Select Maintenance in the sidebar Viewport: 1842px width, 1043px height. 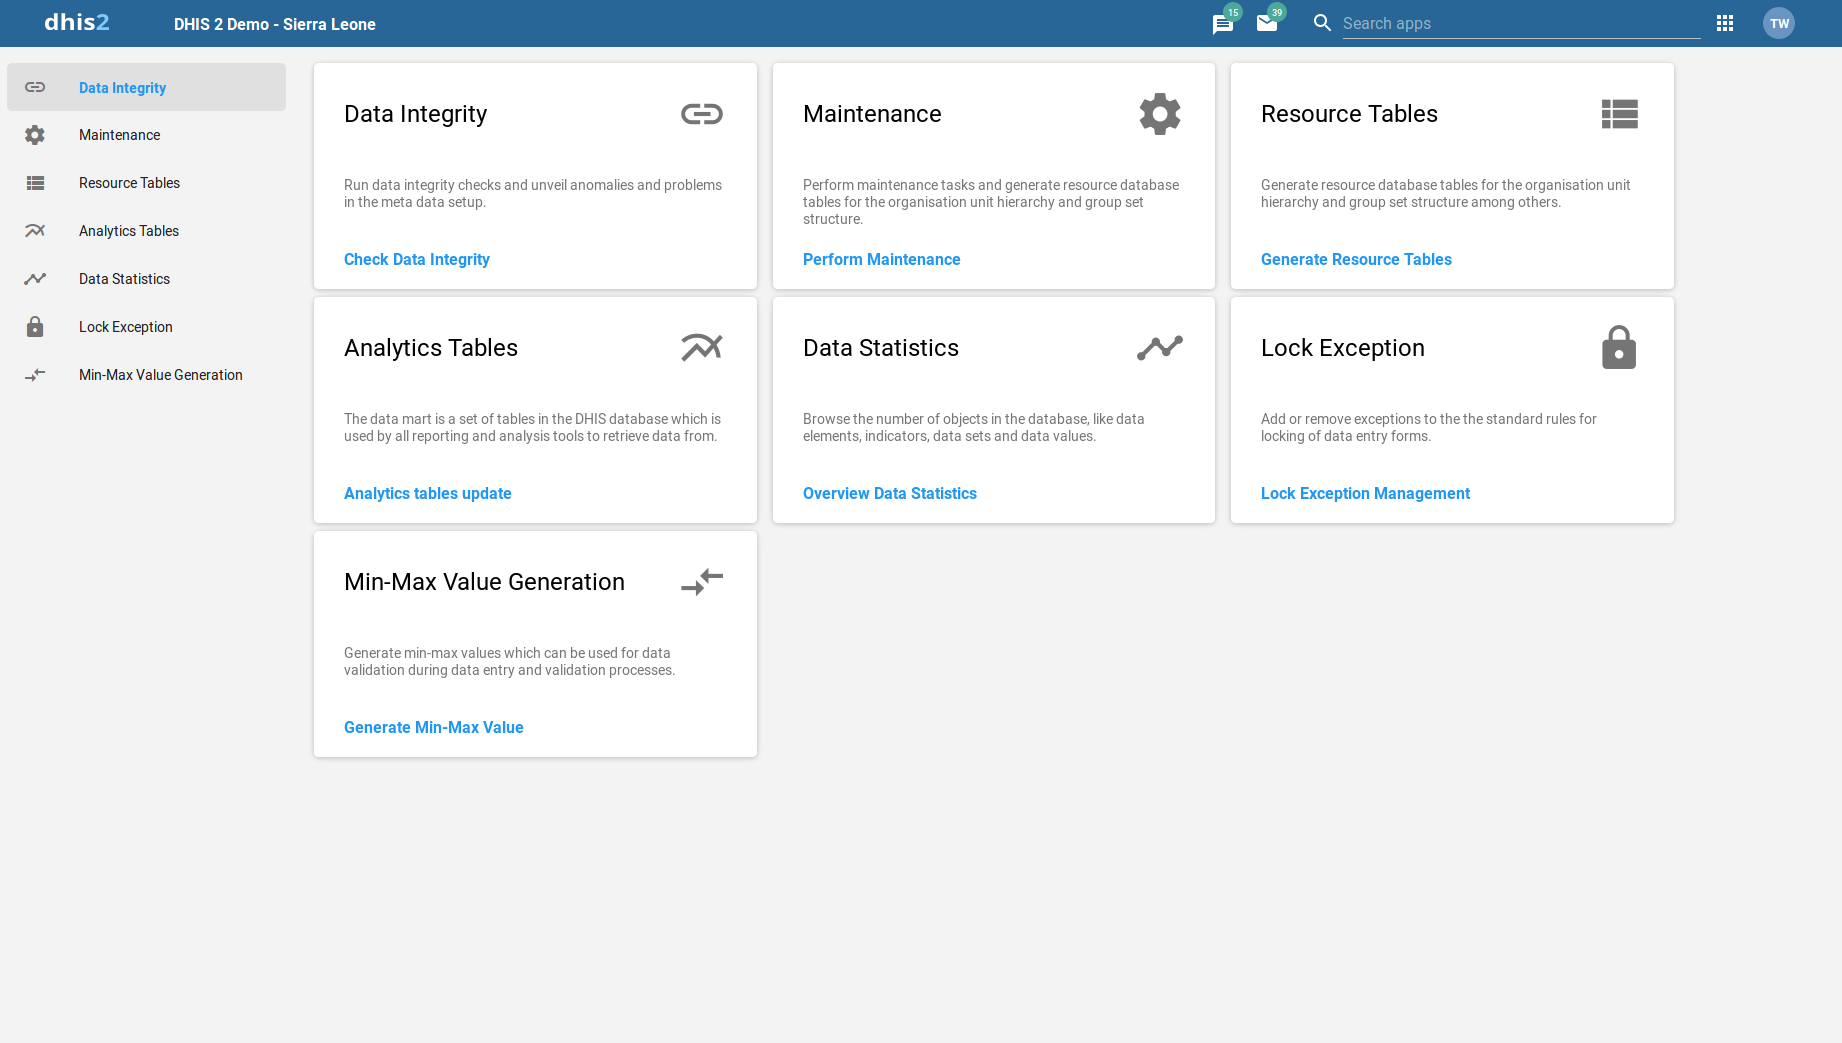(x=119, y=135)
